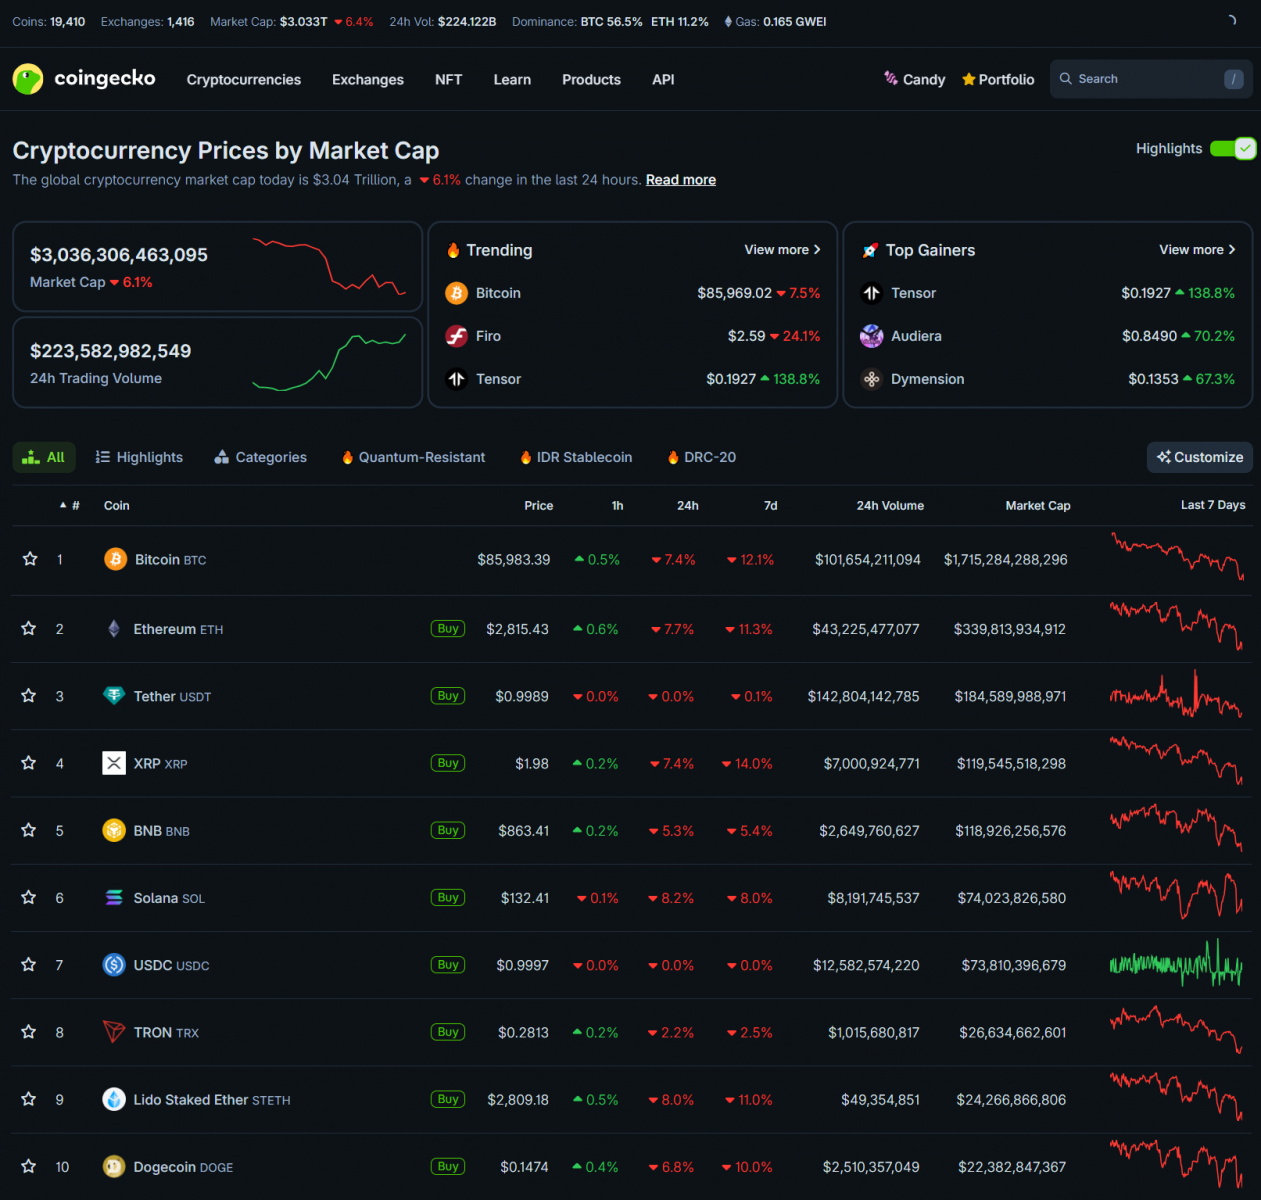Click the XRP coin icon
This screenshot has height=1200, width=1261.
point(114,763)
